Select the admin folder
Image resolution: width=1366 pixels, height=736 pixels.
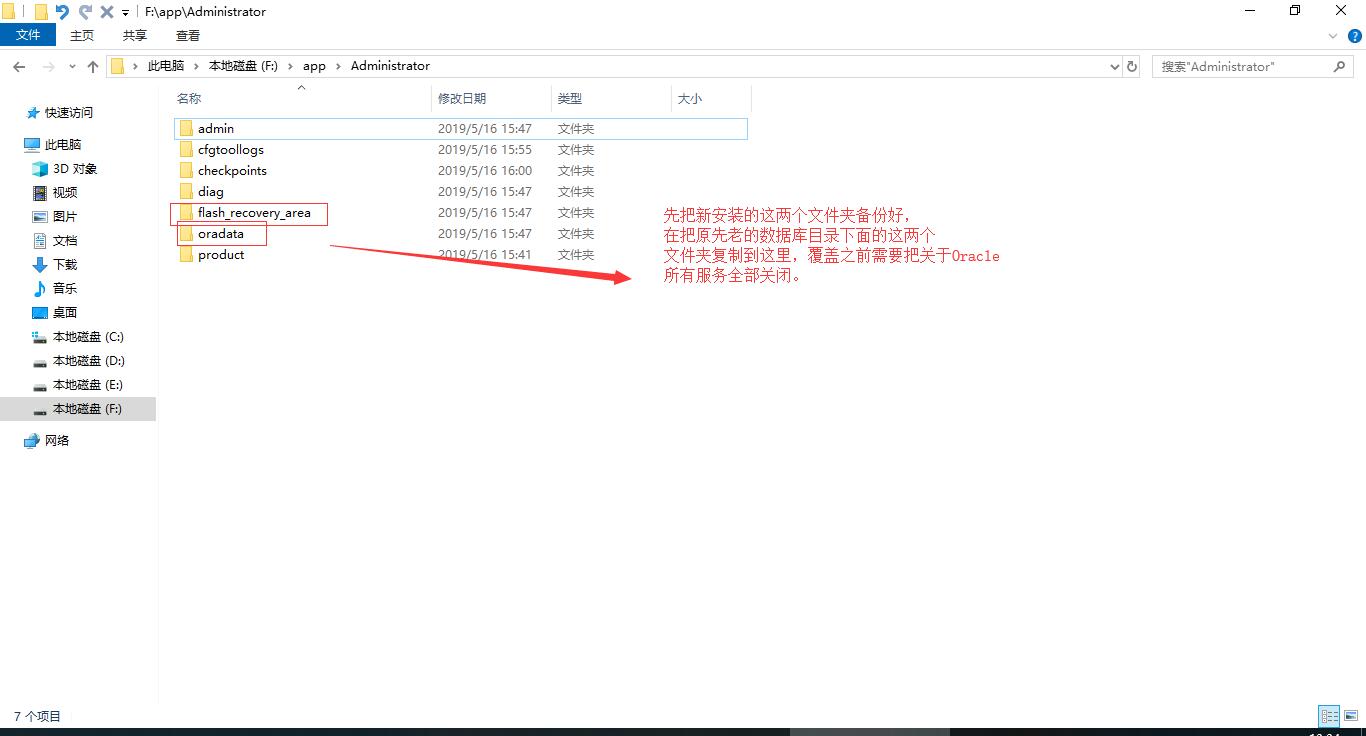pos(460,128)
